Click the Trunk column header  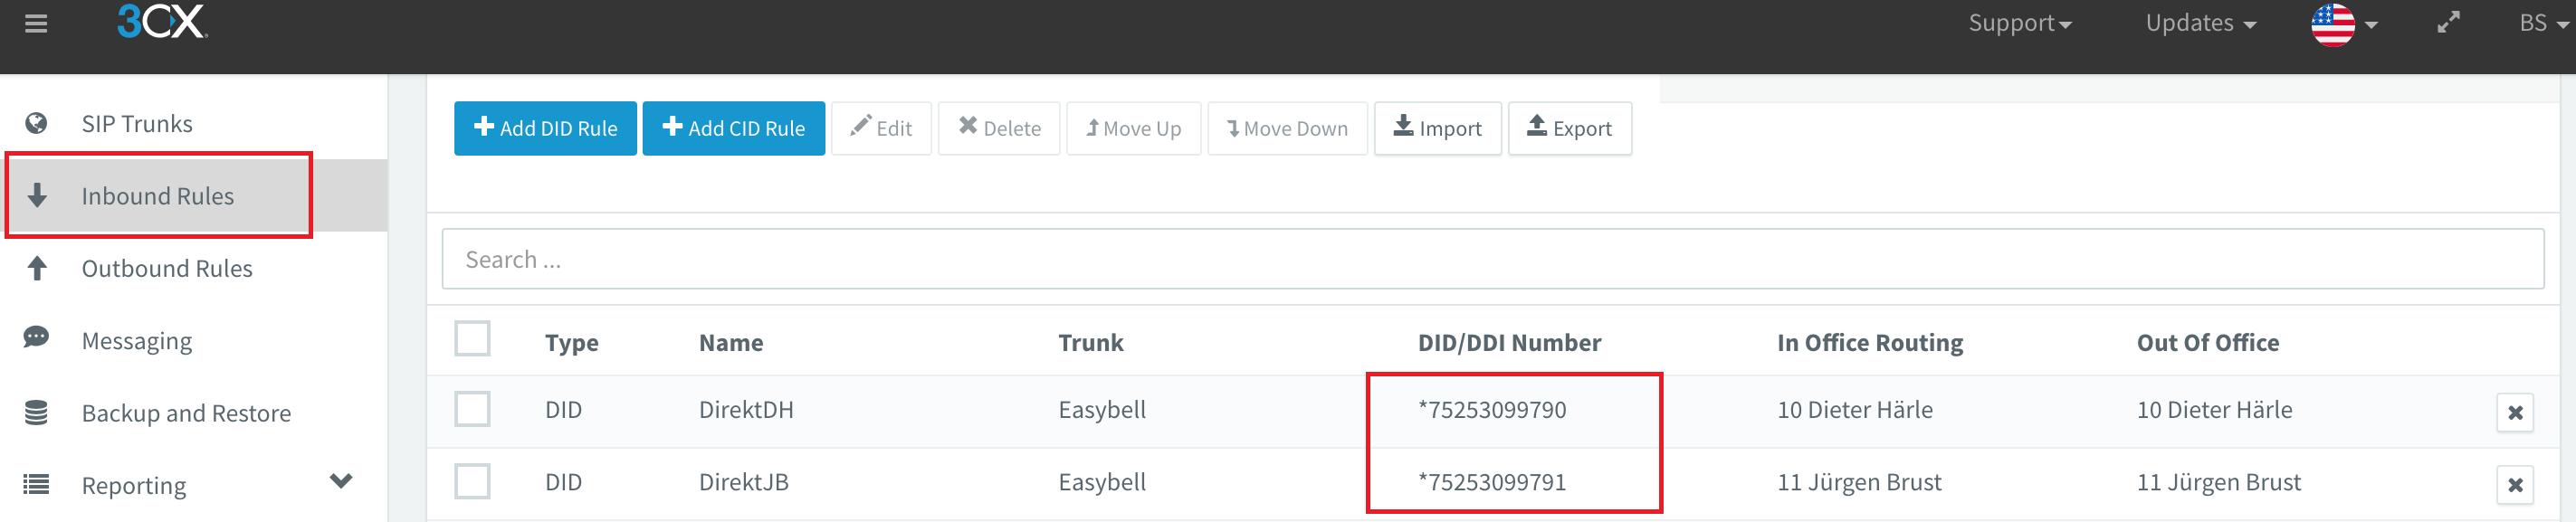(1090, 342)
